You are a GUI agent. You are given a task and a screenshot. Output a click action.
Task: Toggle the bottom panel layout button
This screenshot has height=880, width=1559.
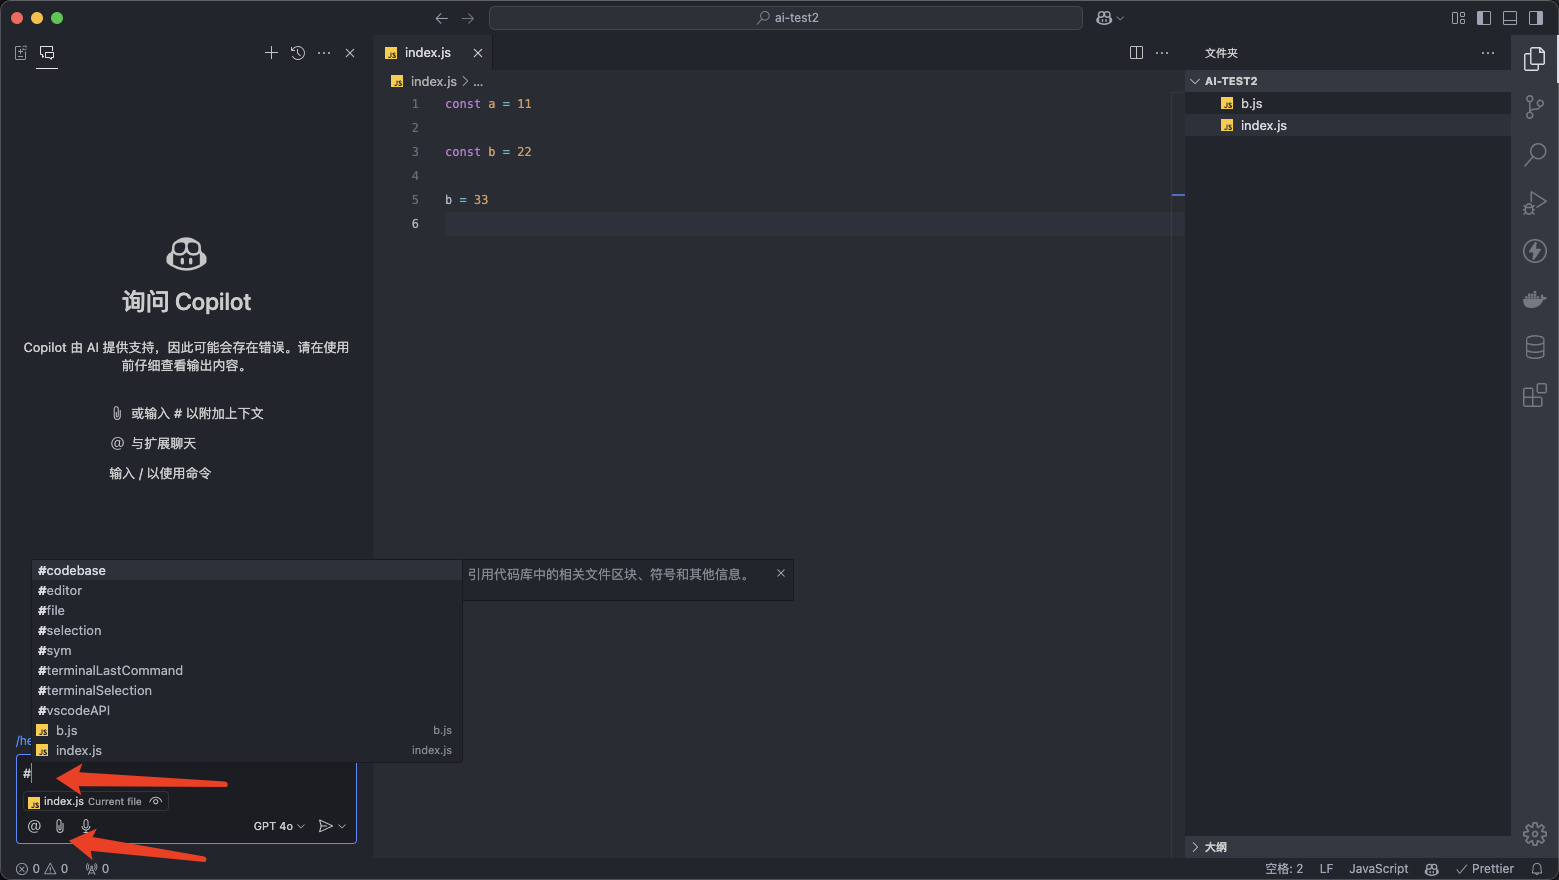point(1510,18)
